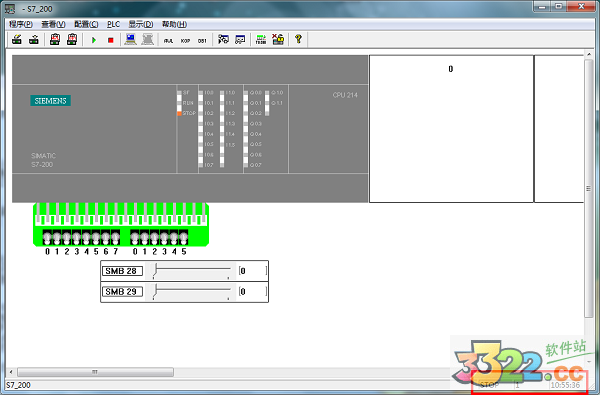Click the SMB 28 potentiometer slider handle

click(x=155, y=271)
